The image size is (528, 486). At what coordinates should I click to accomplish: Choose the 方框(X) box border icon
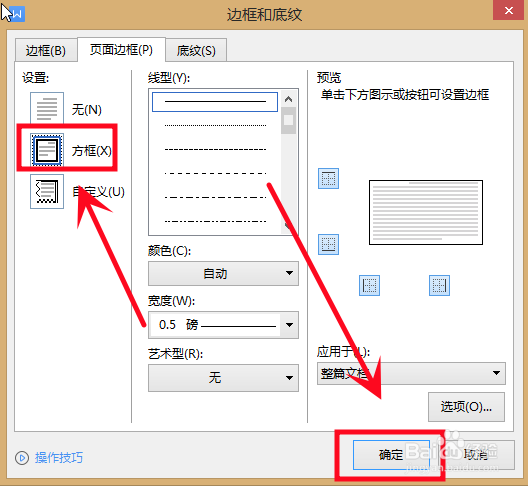47,150
